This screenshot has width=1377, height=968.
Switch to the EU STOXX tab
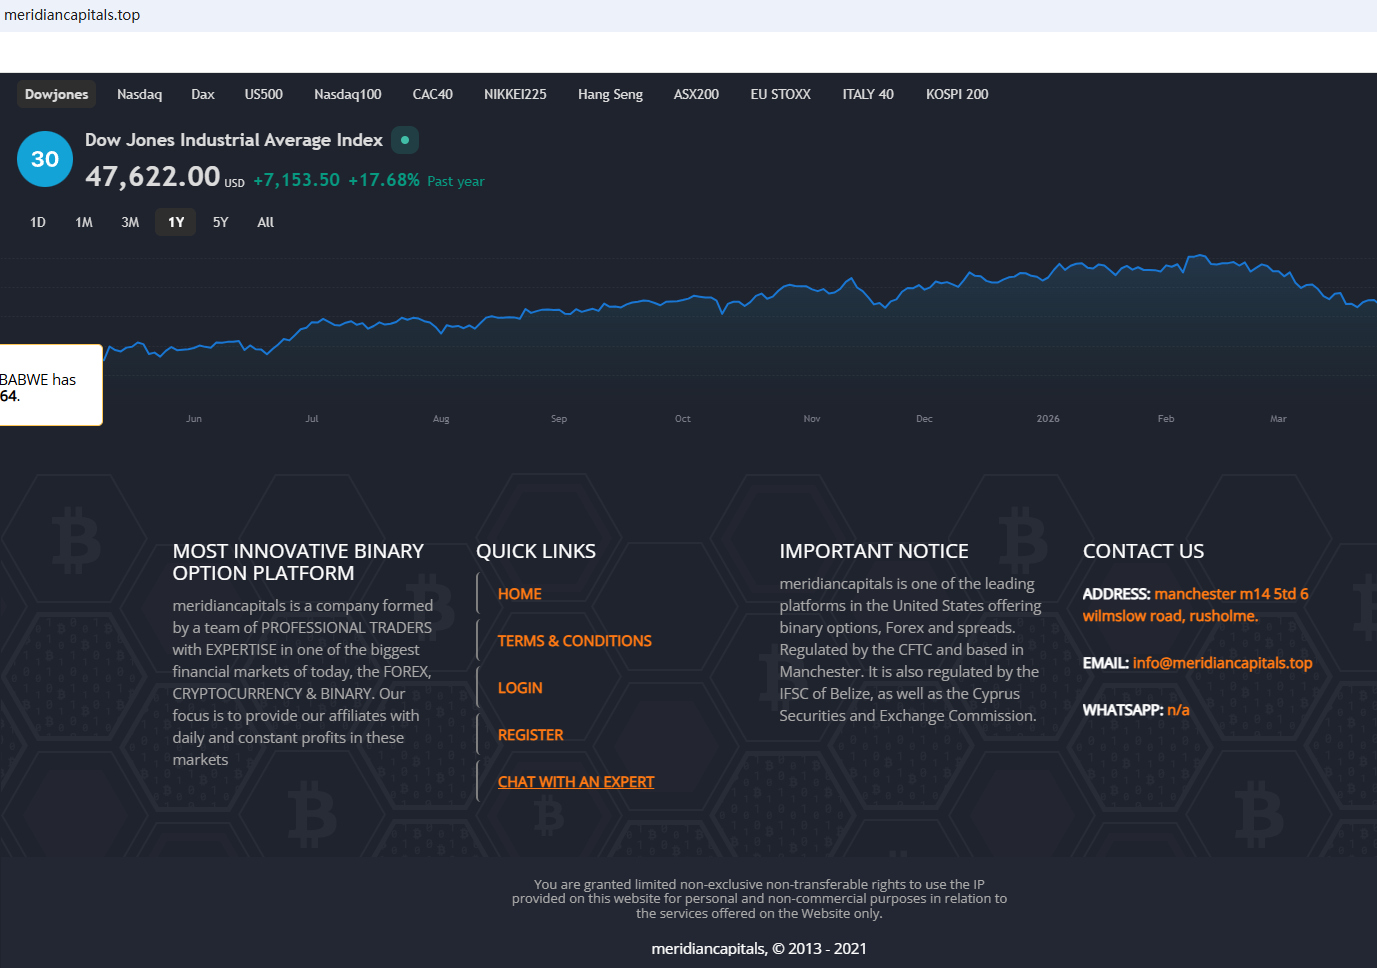780,94
